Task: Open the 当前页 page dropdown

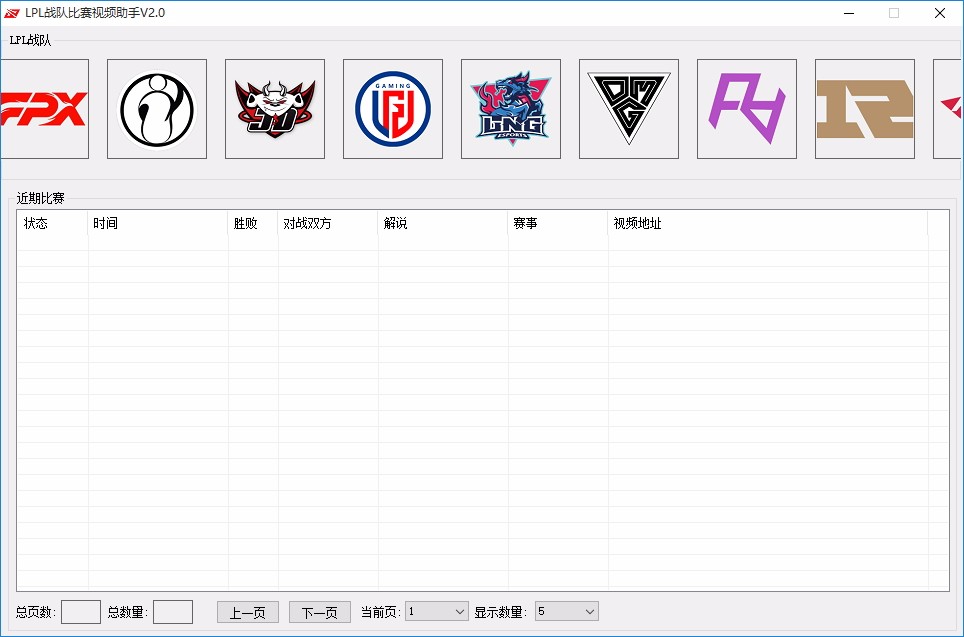Action: pos(437,611)
